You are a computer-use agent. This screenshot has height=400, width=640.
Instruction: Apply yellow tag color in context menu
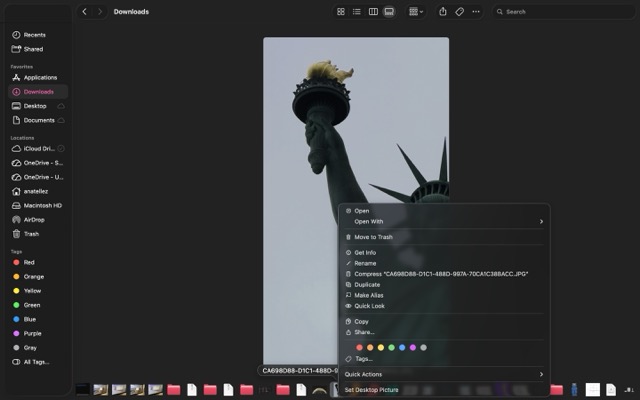[x=381, y=347]
